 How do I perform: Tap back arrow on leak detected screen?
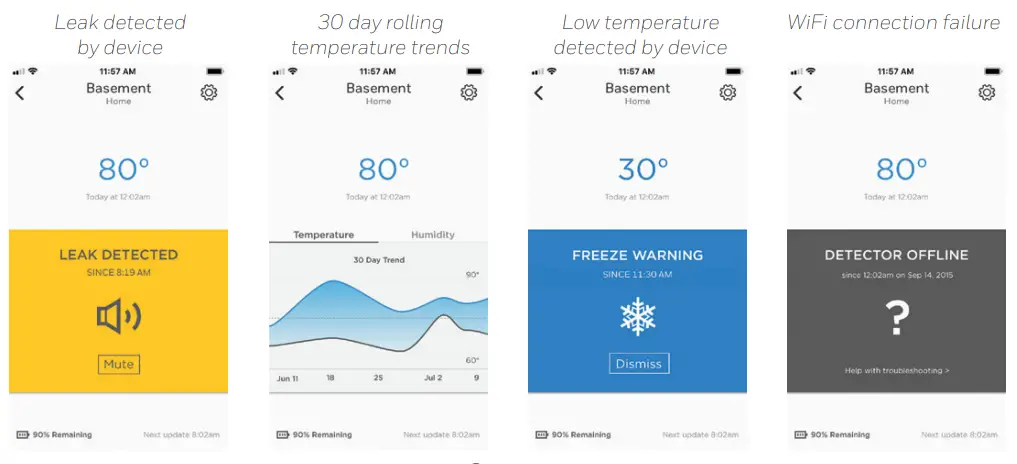20,93
